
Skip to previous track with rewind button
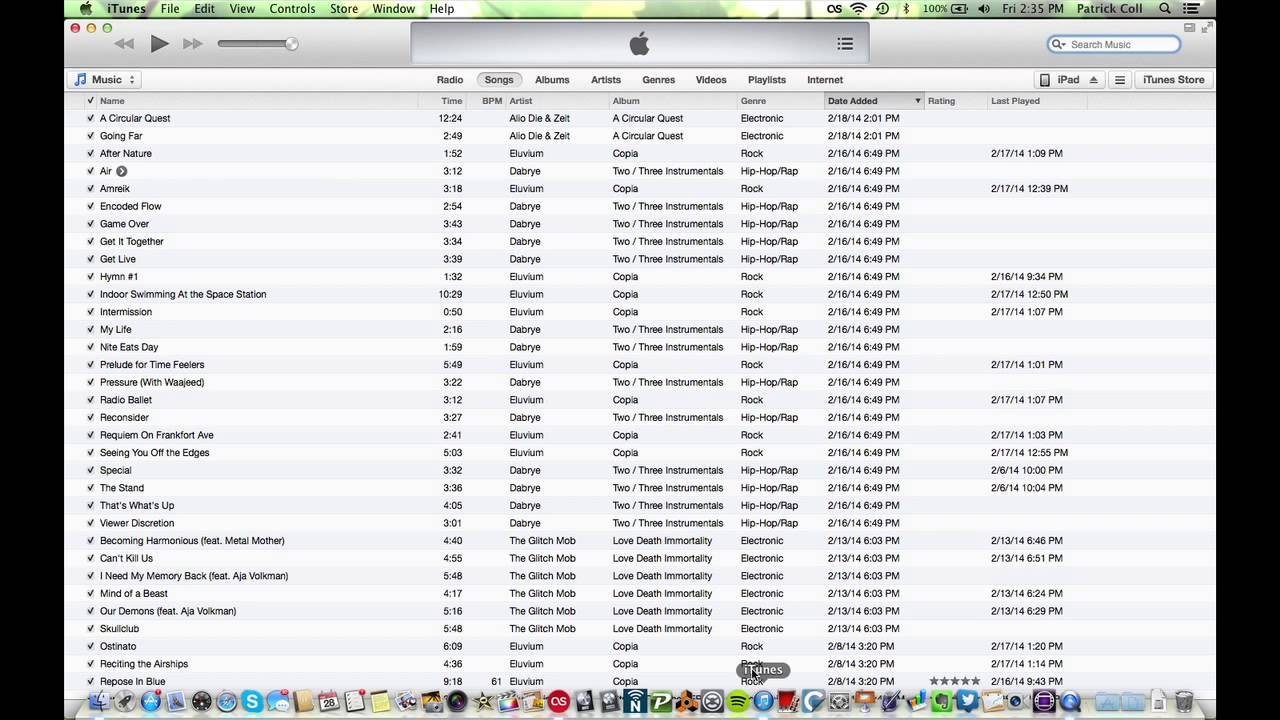tap(124, 44)
